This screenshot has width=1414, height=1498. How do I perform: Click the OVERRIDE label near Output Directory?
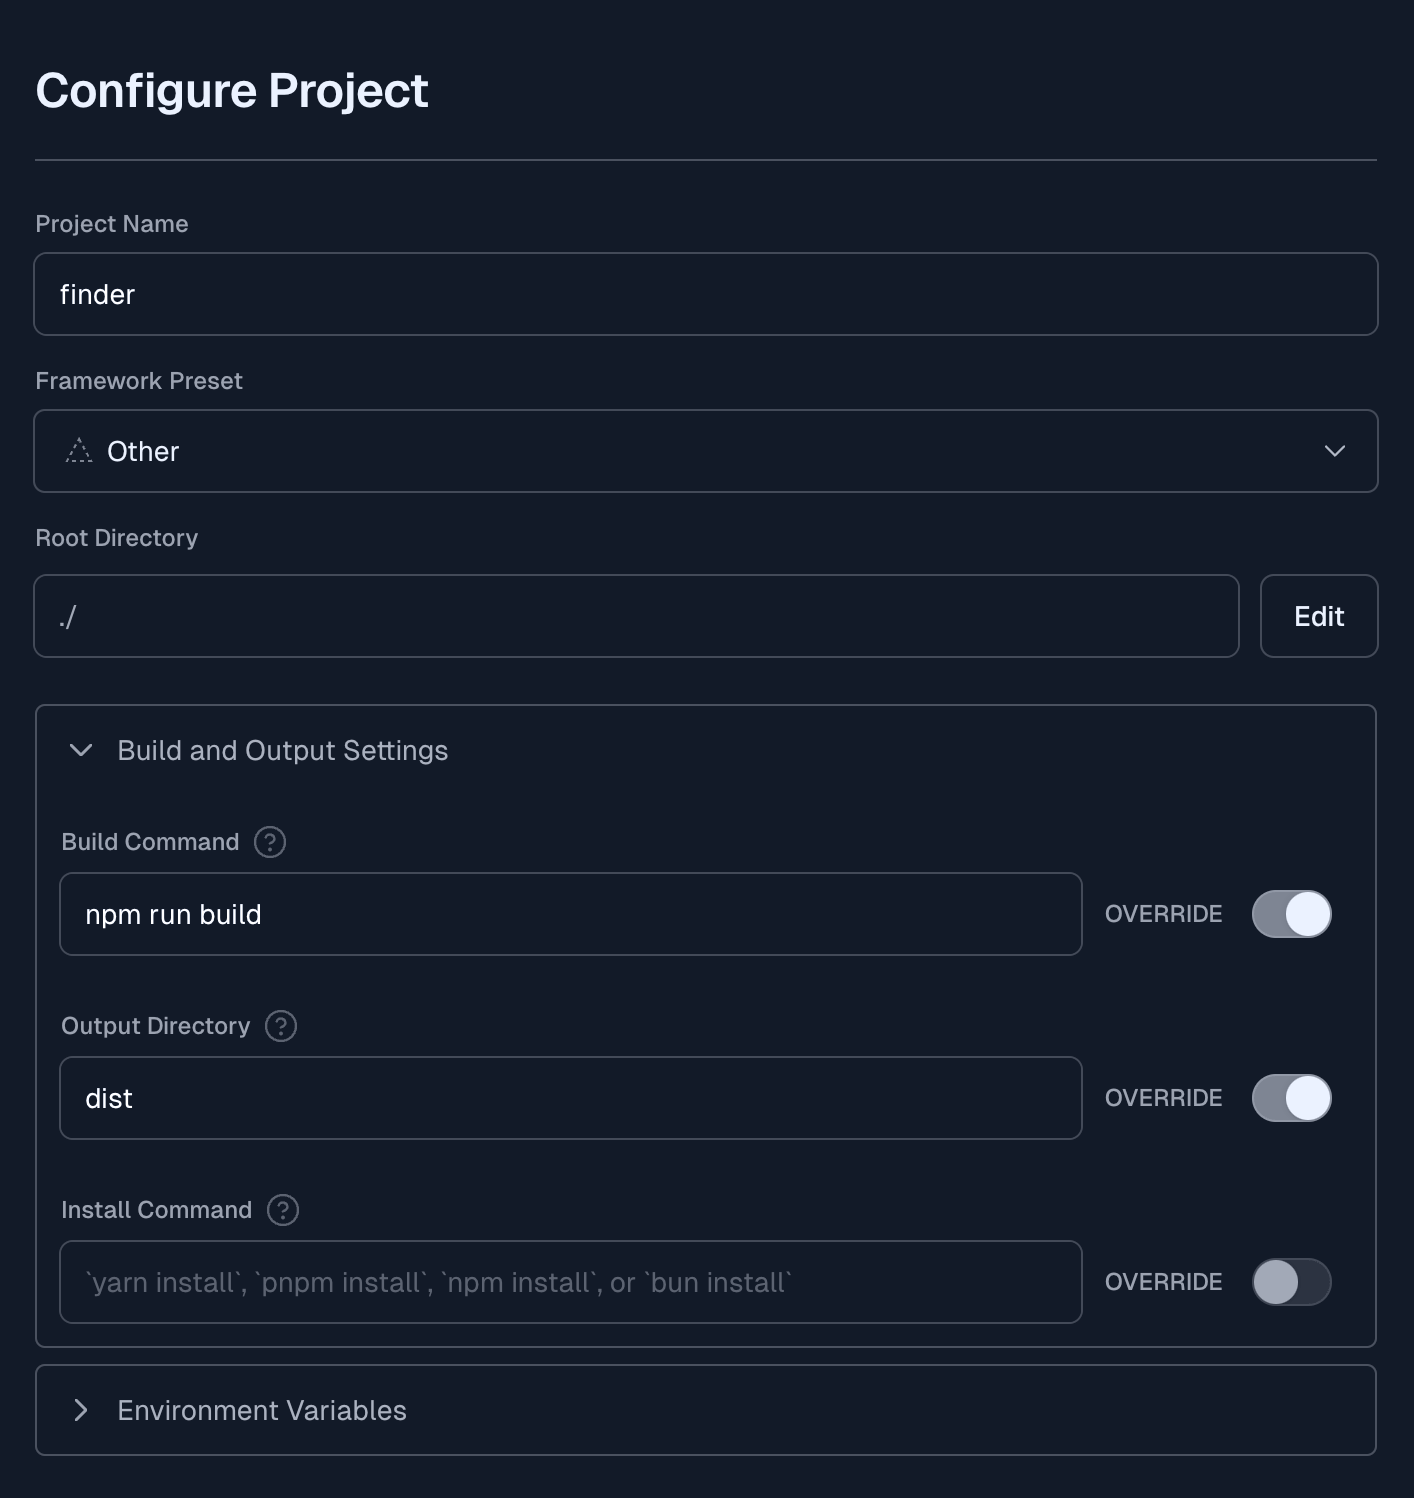pos(1163,1097)
